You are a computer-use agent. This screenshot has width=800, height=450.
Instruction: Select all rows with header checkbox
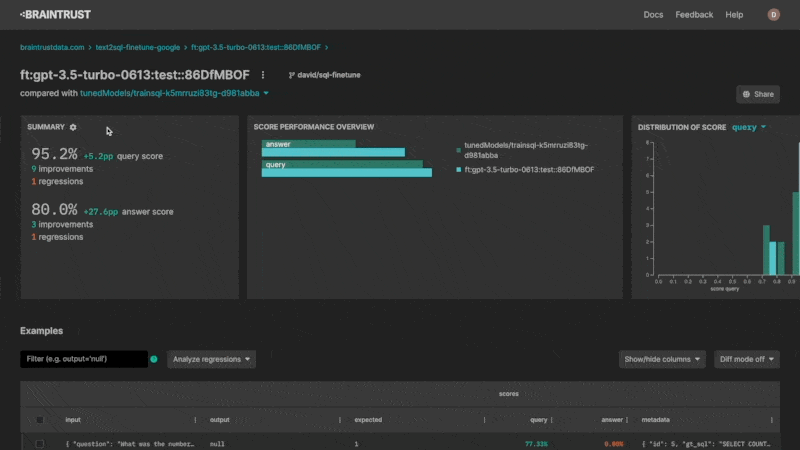(40, 420)
